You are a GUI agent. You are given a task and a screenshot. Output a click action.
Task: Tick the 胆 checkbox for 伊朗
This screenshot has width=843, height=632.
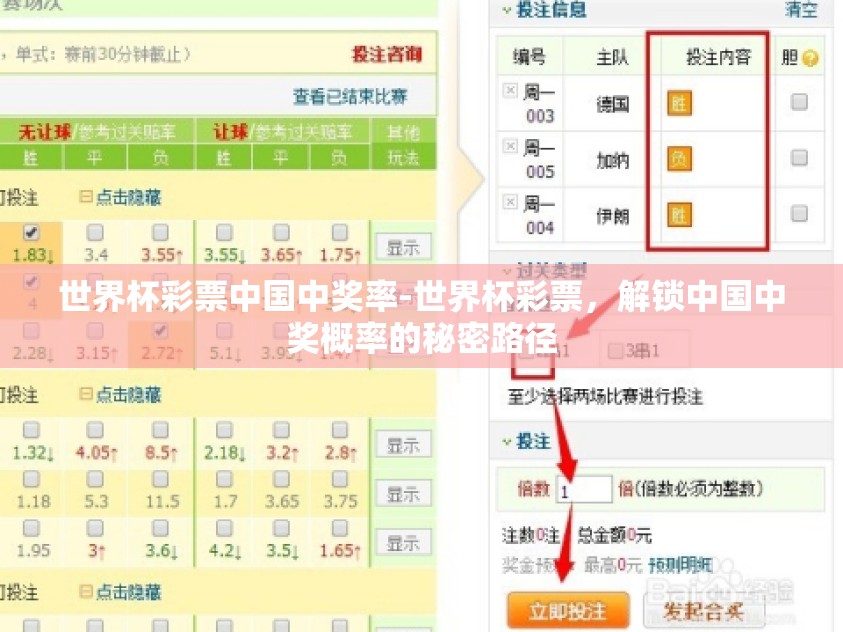click(799, 213)
